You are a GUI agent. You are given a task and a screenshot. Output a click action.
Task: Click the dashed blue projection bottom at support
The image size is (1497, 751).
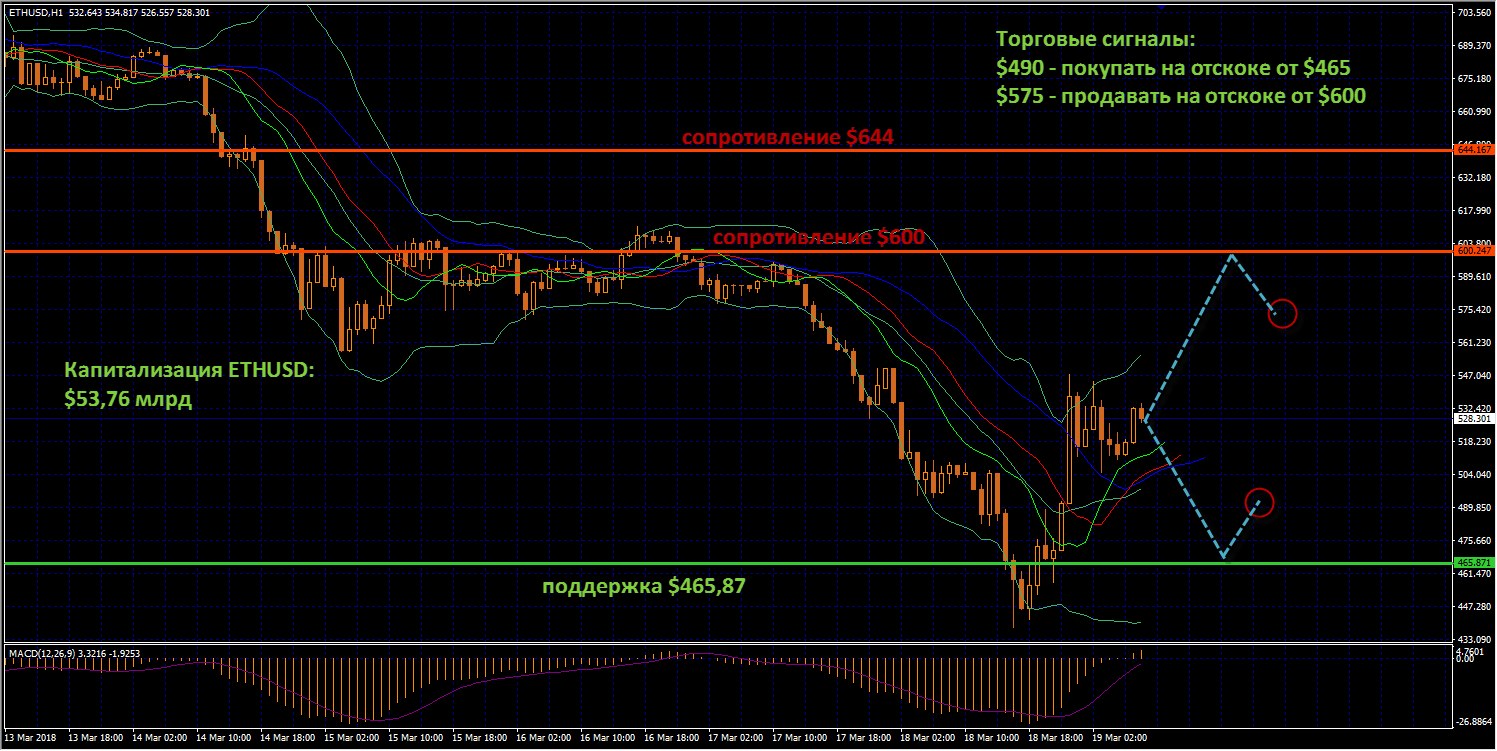tap(1223, 556)
